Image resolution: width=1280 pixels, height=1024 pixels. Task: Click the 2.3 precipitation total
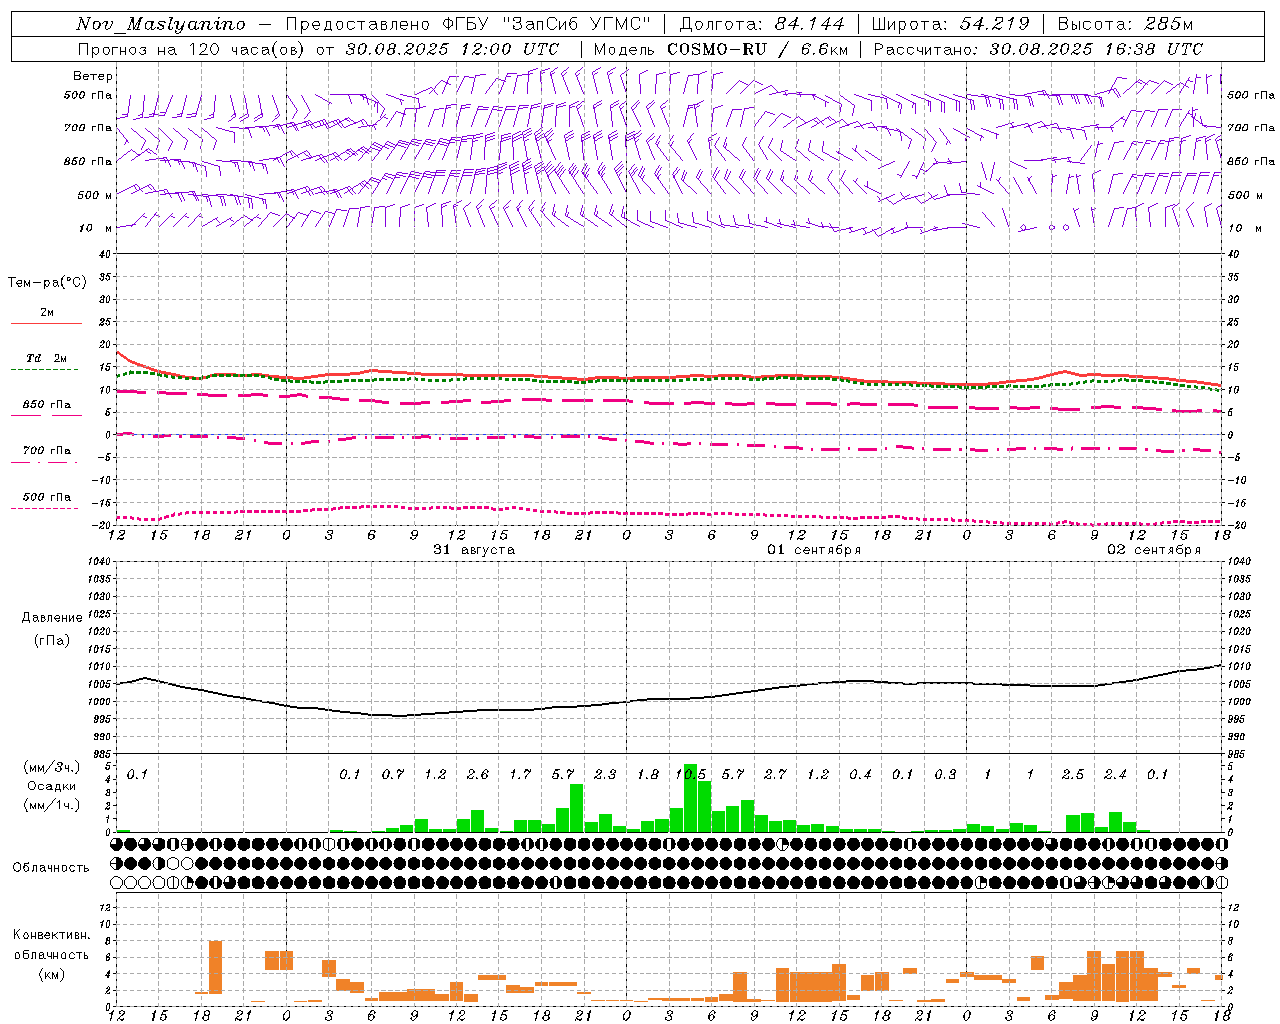(605, 775)
